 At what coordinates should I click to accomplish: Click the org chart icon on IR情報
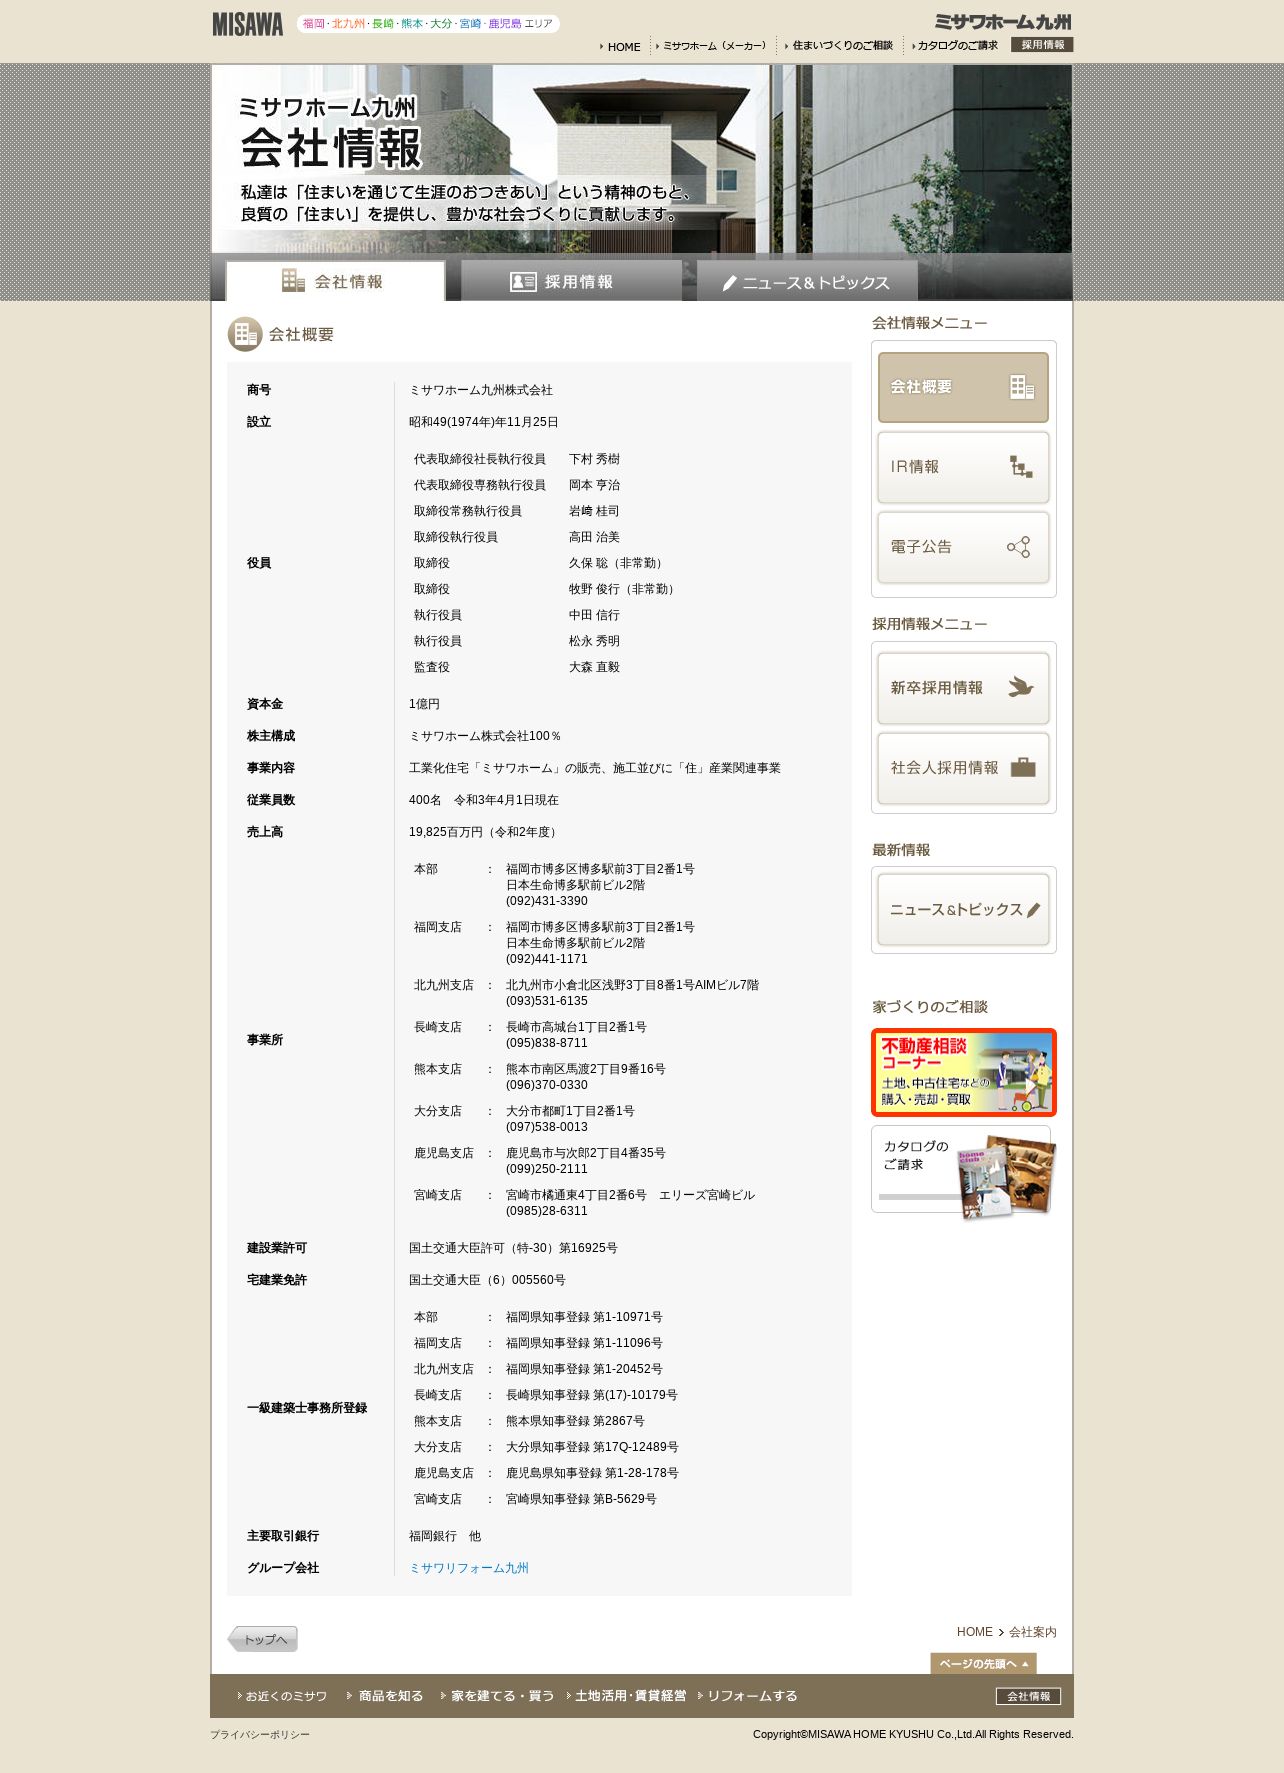pyautogui.click(x=1020, y=467)
